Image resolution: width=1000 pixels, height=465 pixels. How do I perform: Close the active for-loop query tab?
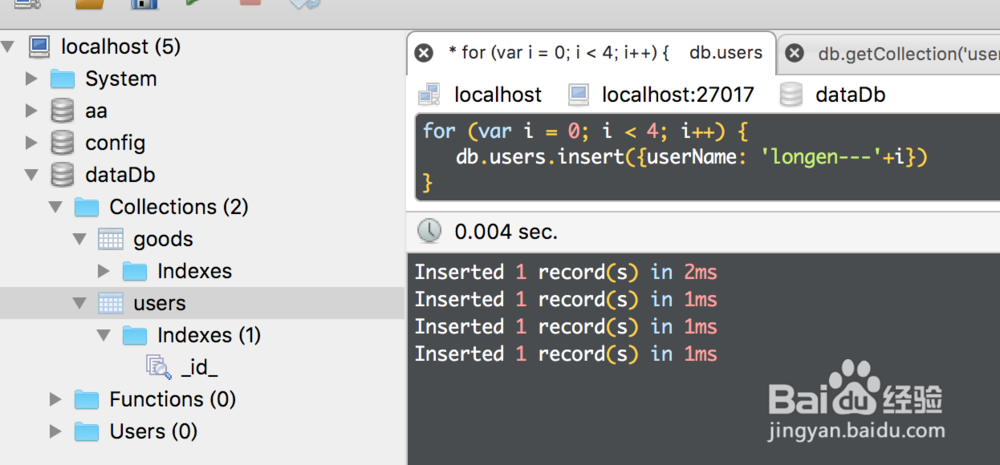(x=424, y=53)
